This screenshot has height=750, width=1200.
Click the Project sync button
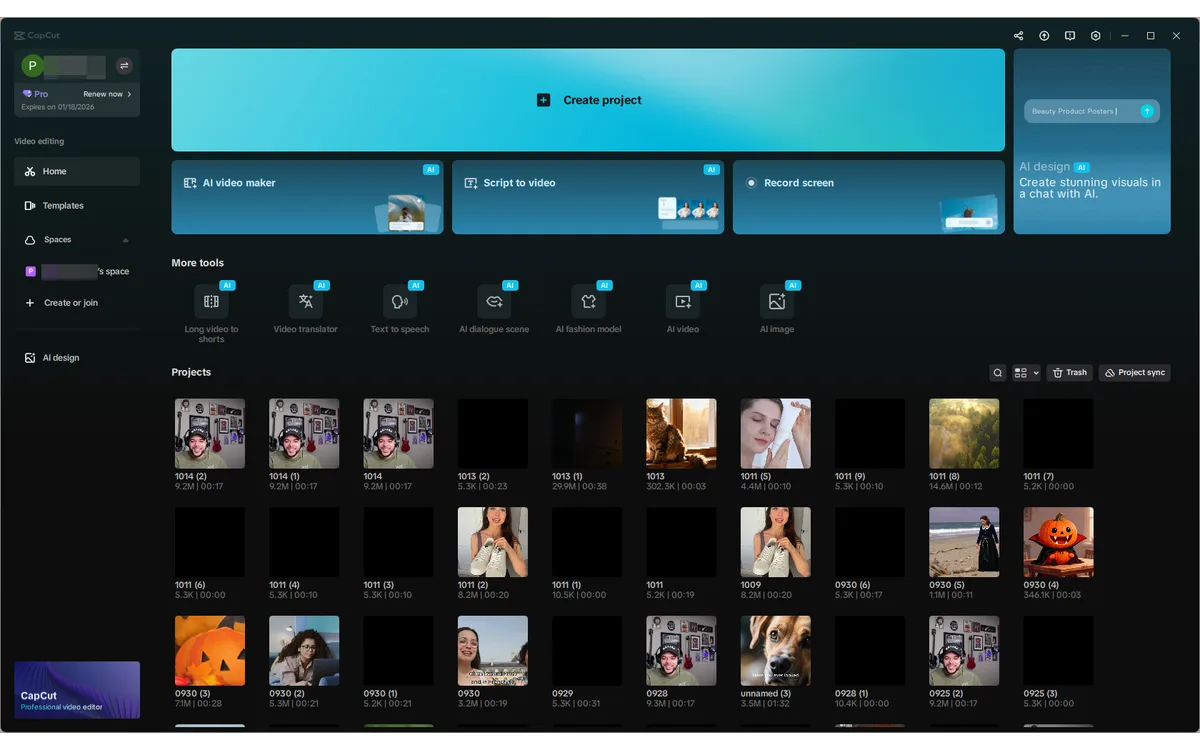1135,373
